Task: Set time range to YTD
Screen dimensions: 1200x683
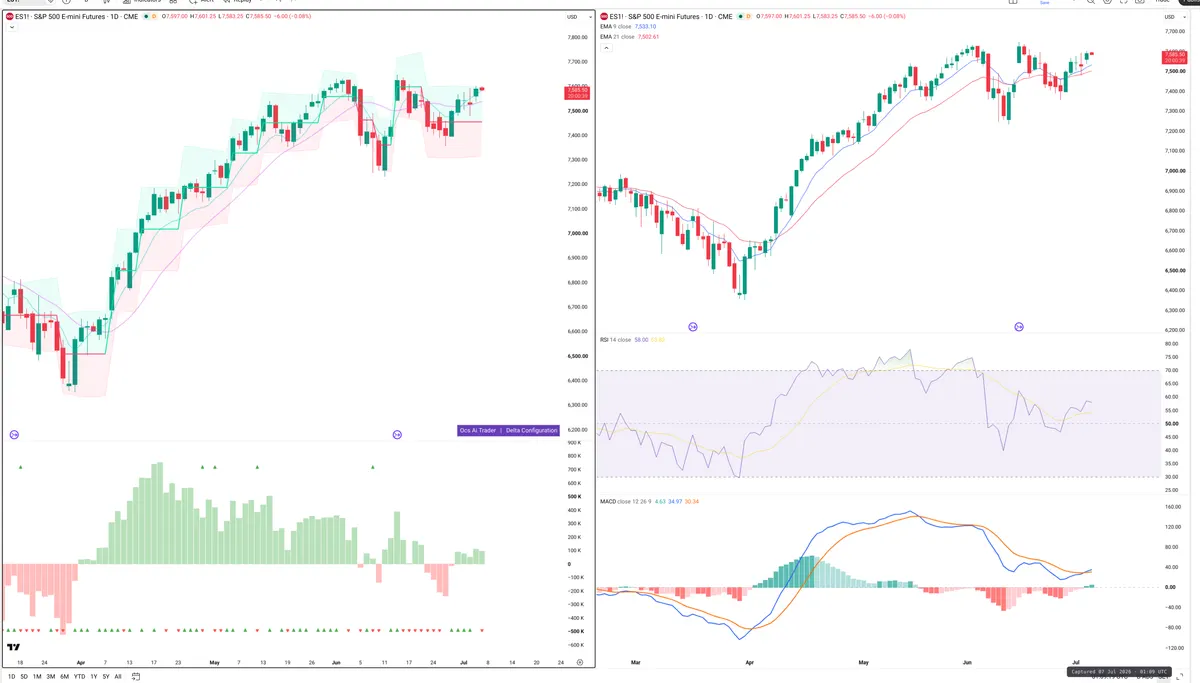Action: 79,676
